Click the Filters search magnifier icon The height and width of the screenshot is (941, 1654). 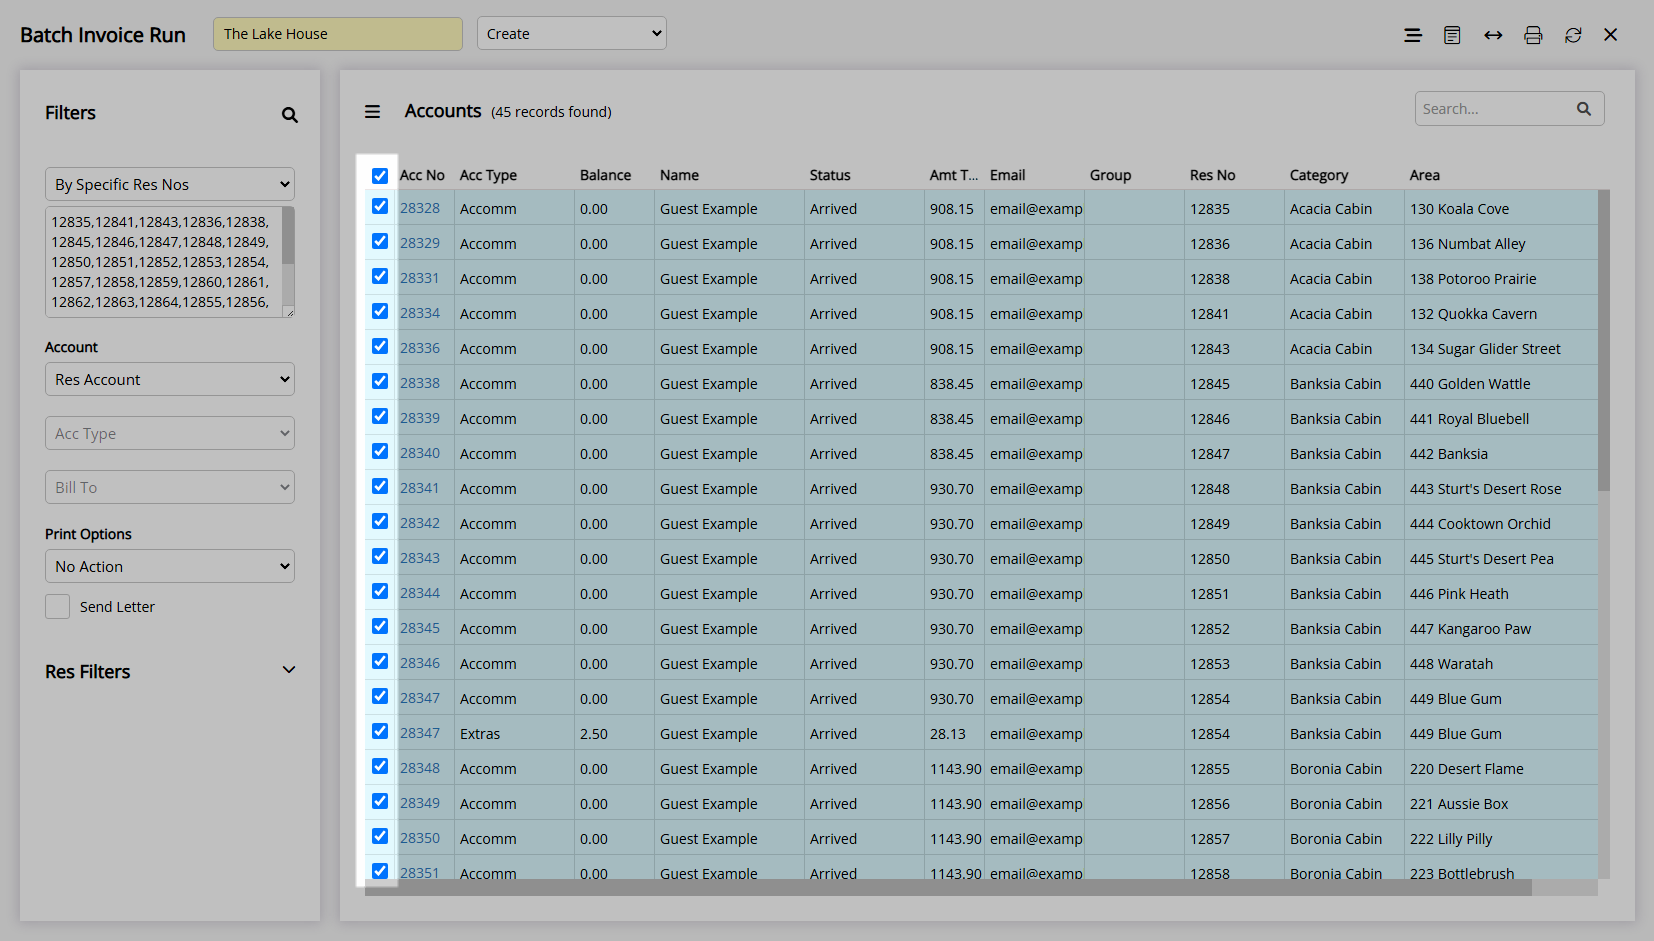pos(290,115)
